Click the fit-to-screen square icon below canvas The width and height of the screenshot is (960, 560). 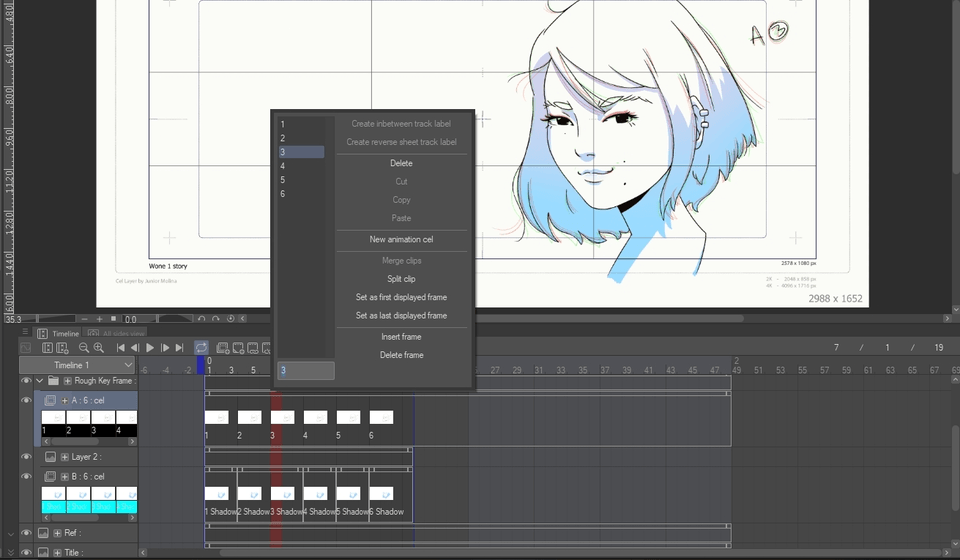(x=113, y=319)
